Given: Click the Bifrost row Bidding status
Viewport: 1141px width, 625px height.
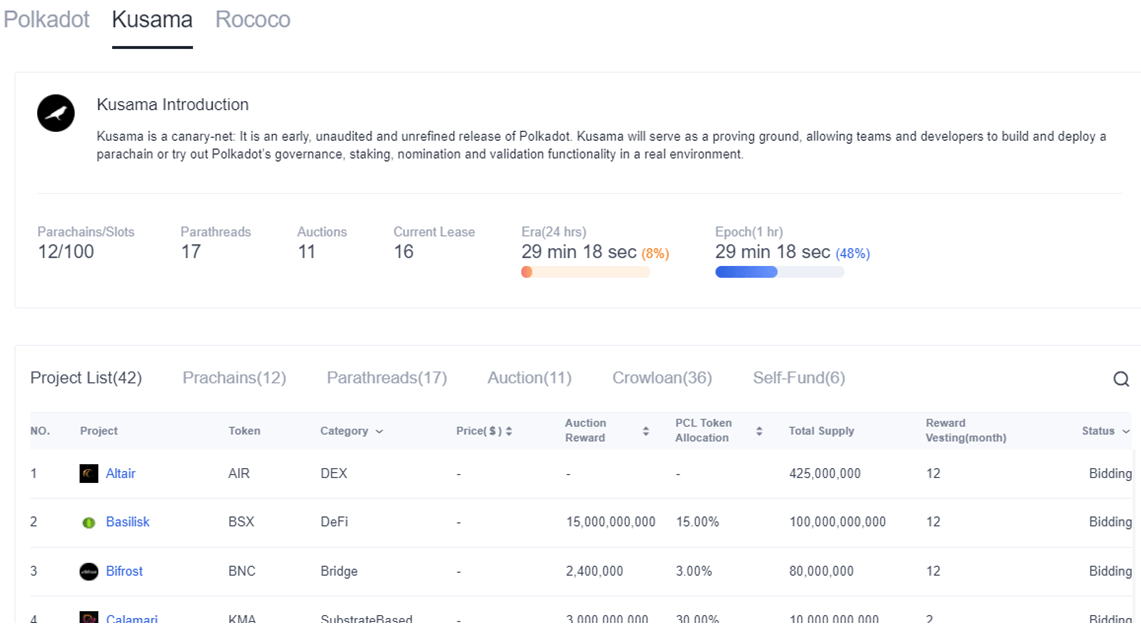Looking at the screenshot, I should click(x=1110, y=571).
